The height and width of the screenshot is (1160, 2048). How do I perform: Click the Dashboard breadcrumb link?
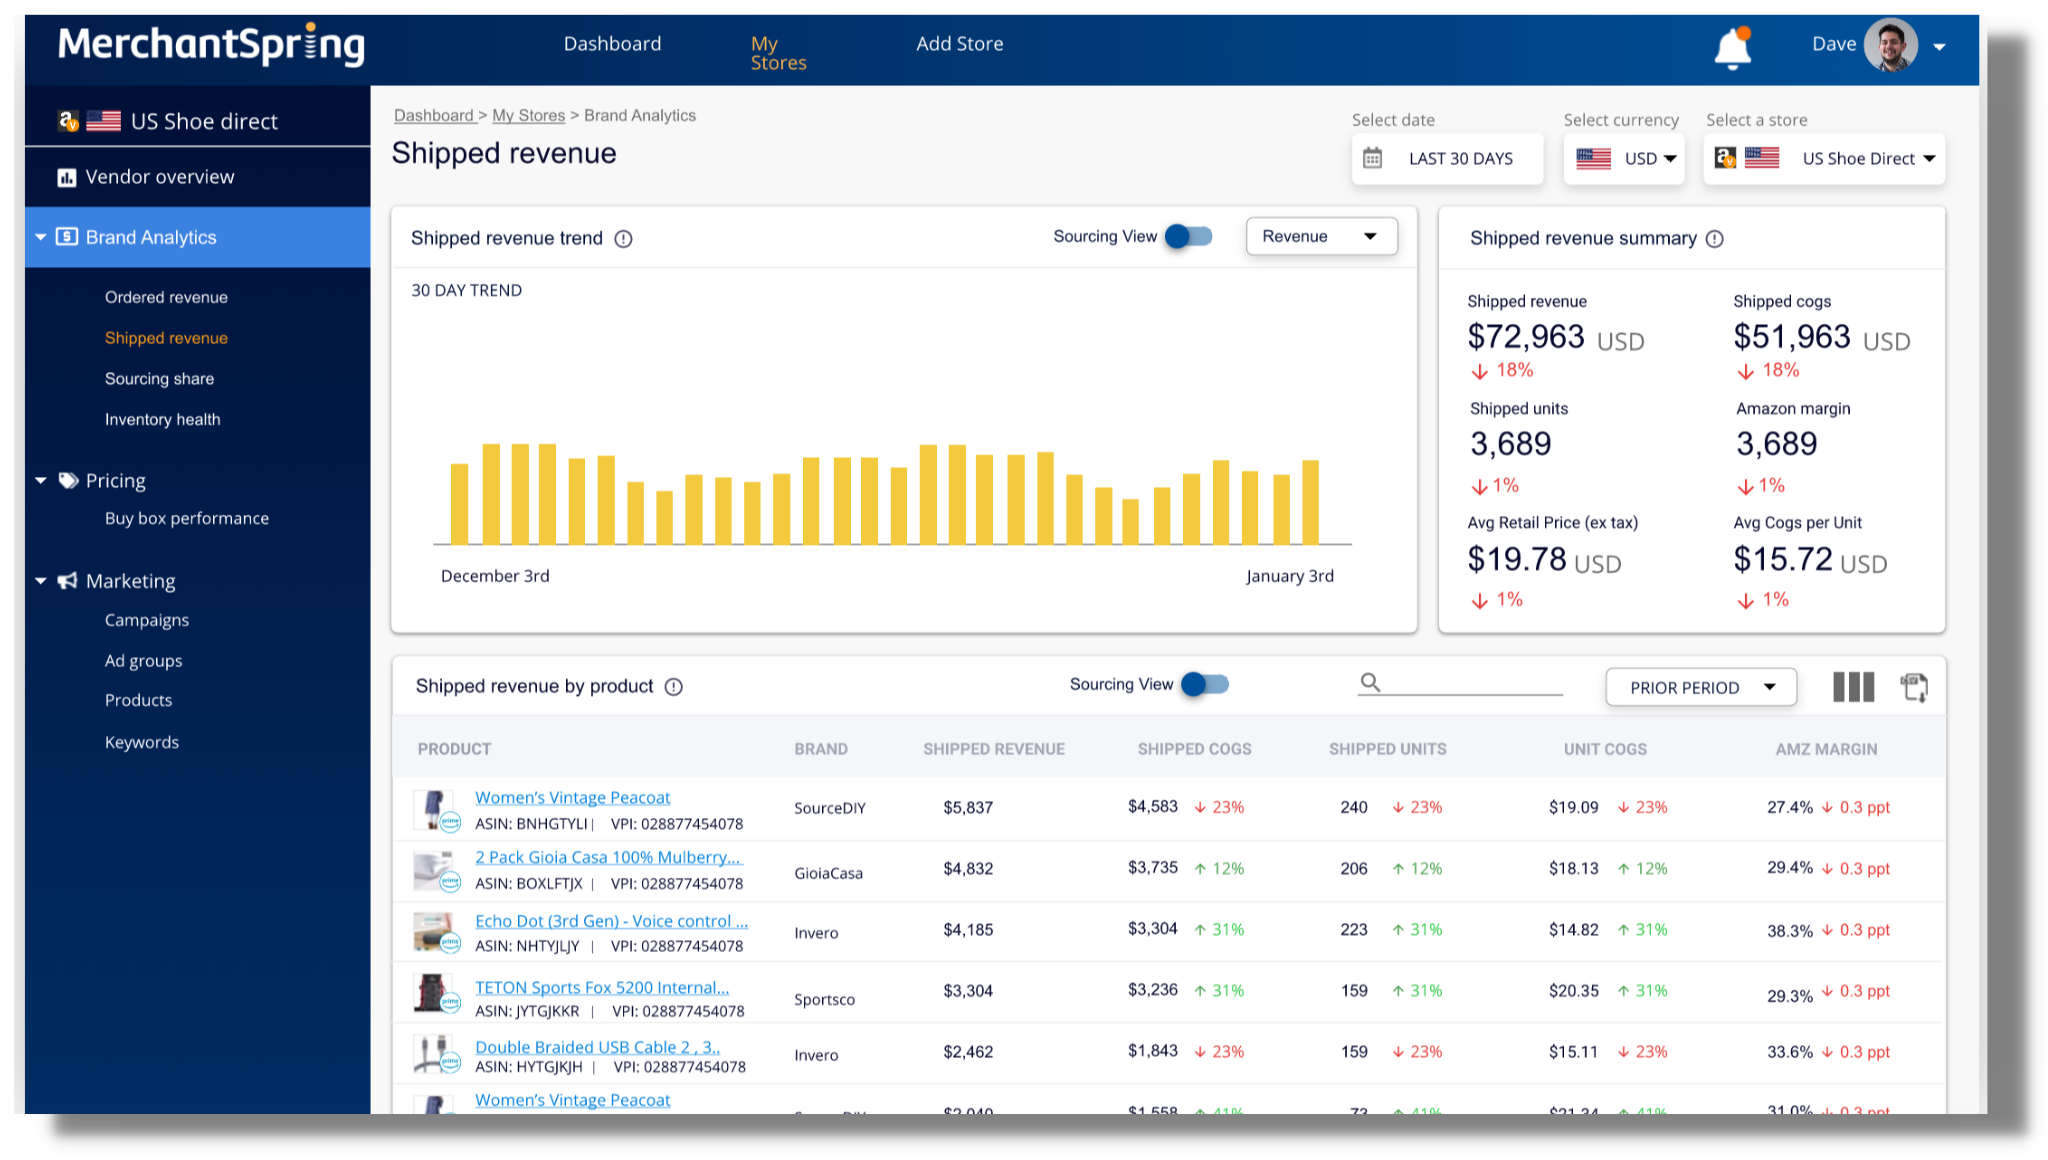434,115
